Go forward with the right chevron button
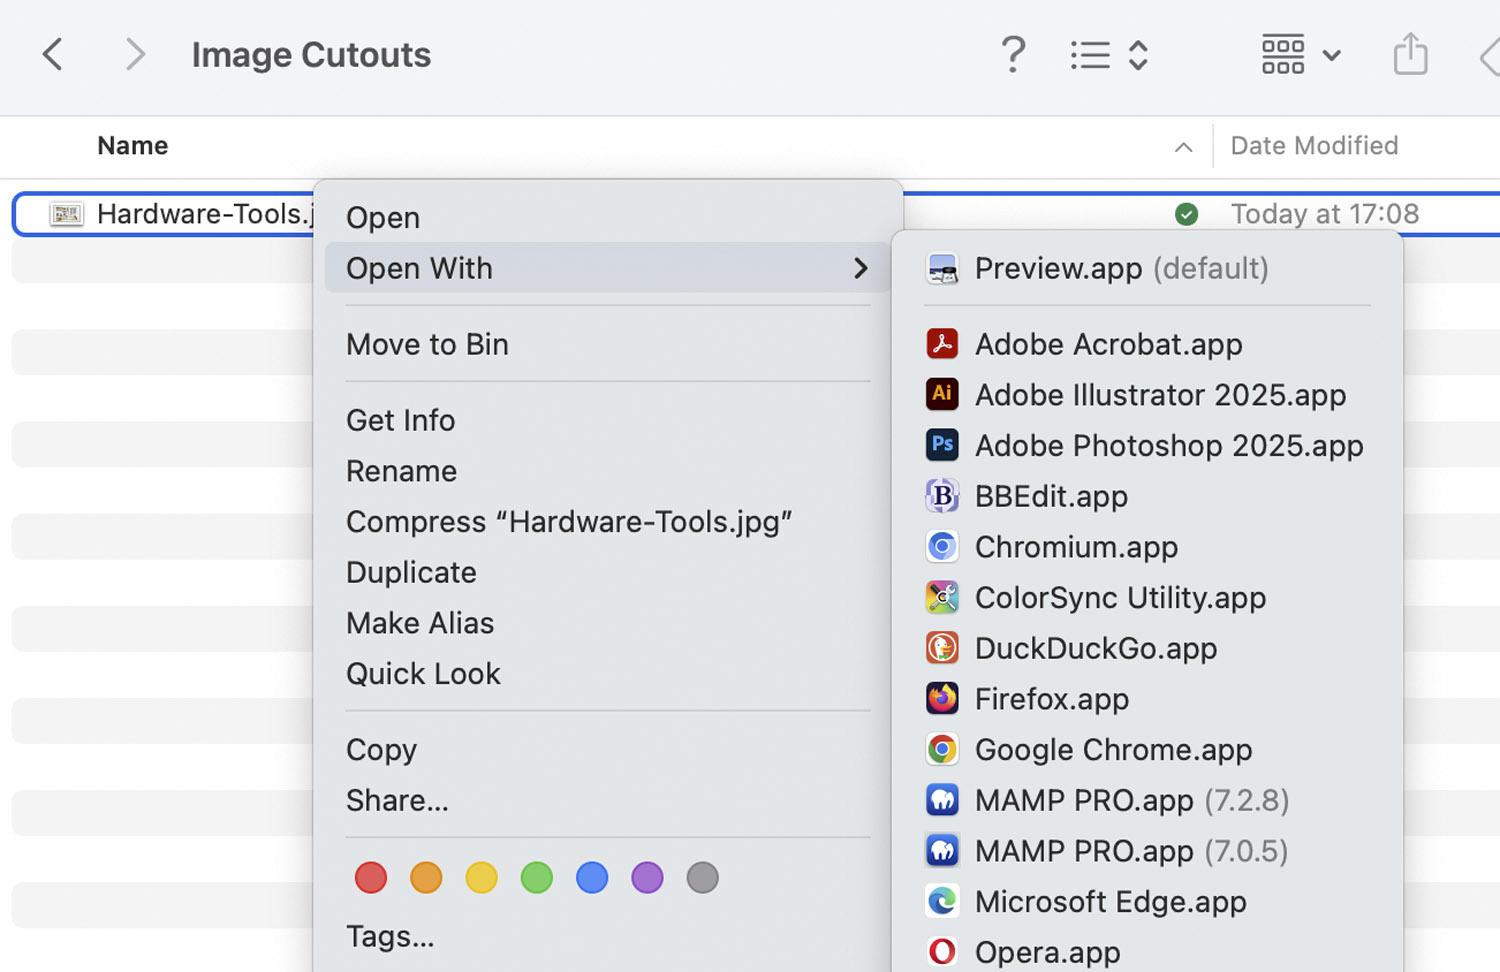 (x=135, y=54)
